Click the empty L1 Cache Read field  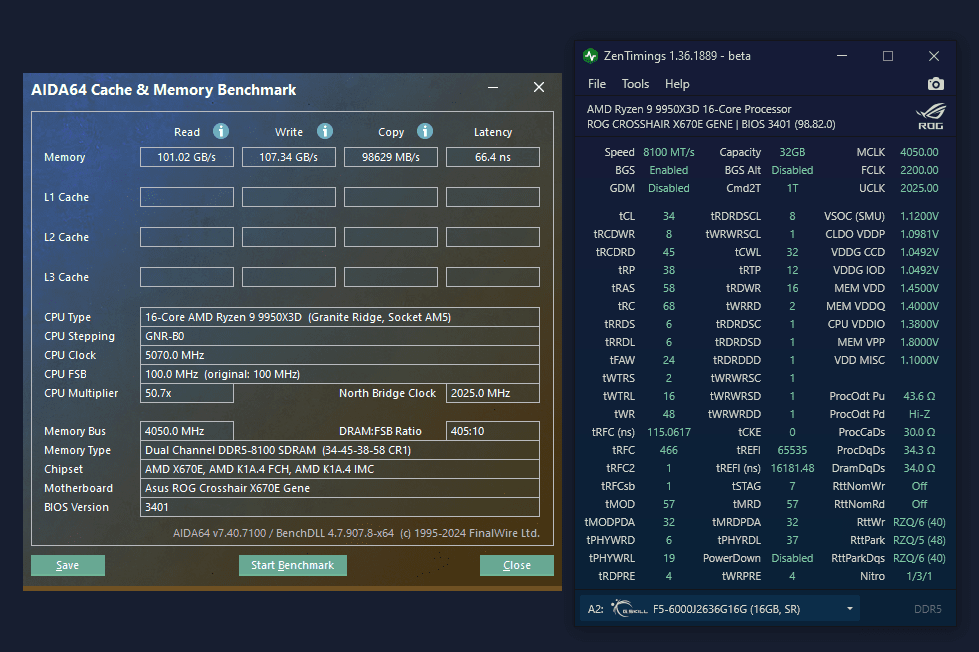pos(187,197)
